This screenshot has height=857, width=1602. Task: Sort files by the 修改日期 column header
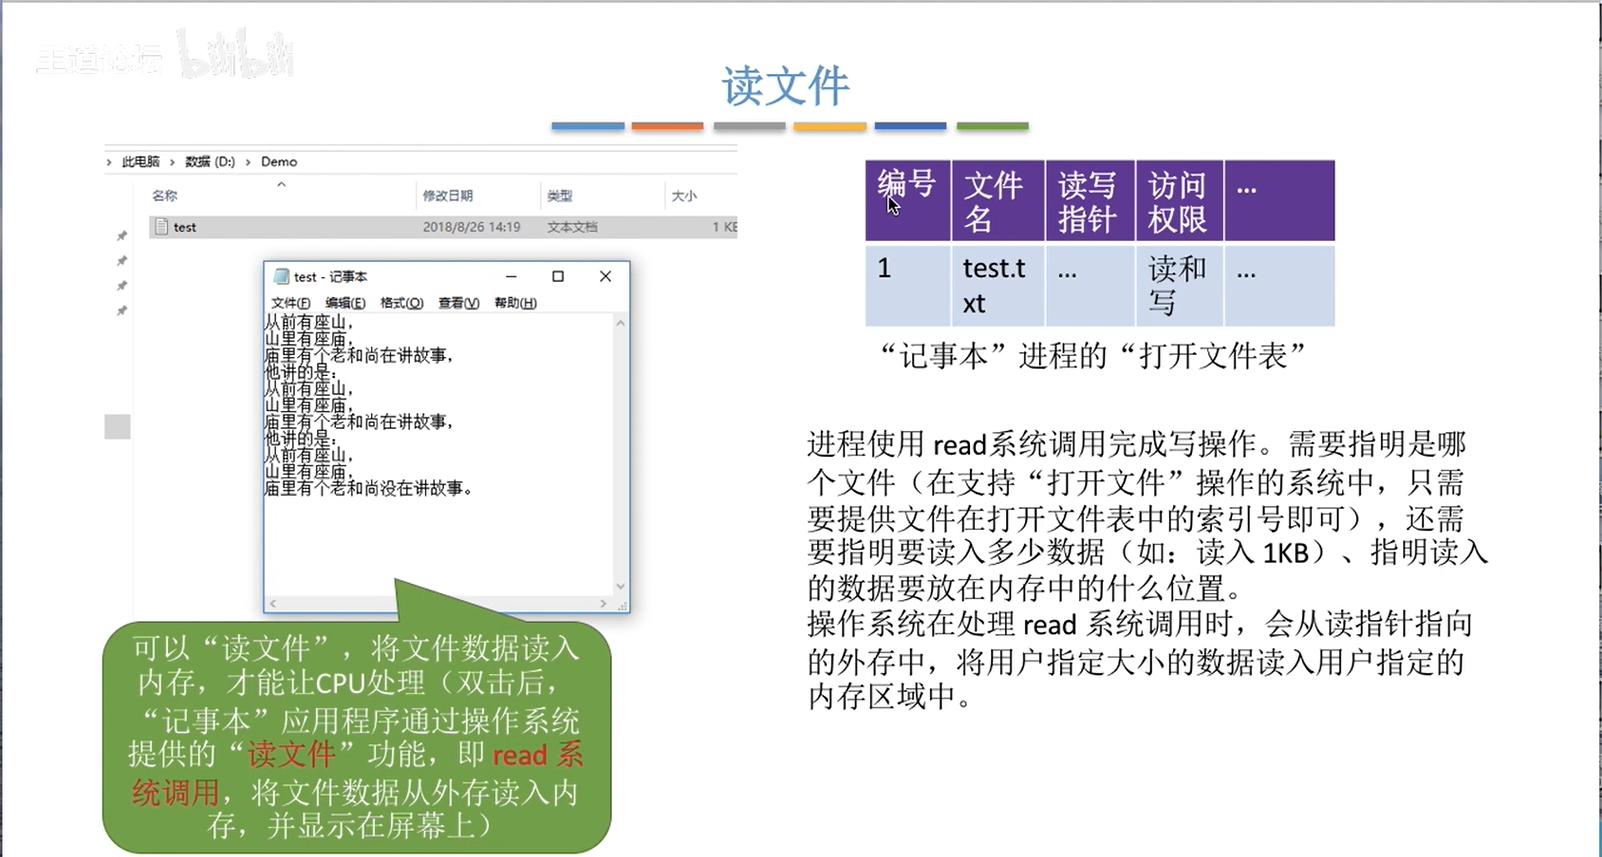[447, 196]
